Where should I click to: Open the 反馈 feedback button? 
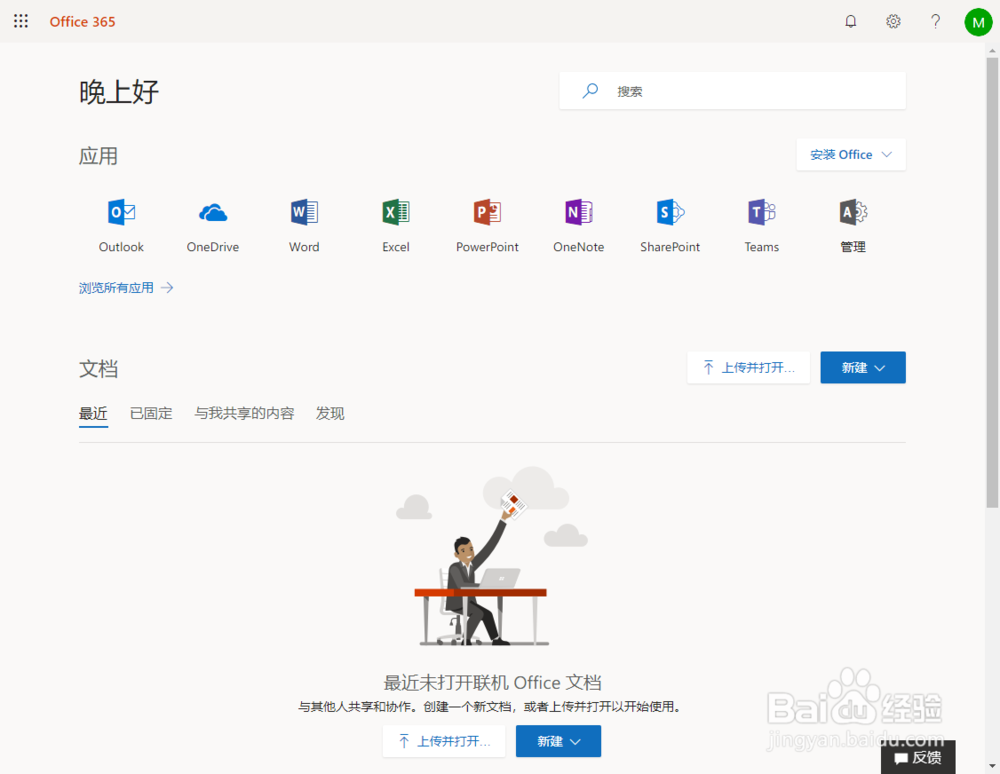918,757
